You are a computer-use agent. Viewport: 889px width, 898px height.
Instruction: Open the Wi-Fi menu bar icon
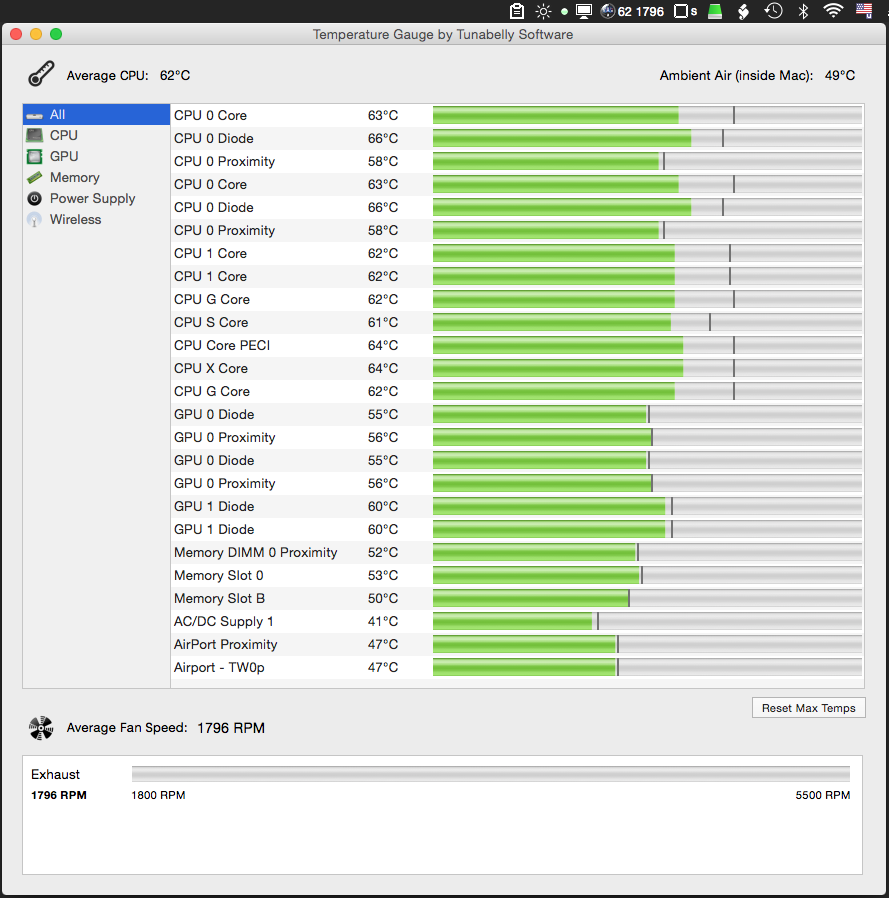(x=833, y=11)
